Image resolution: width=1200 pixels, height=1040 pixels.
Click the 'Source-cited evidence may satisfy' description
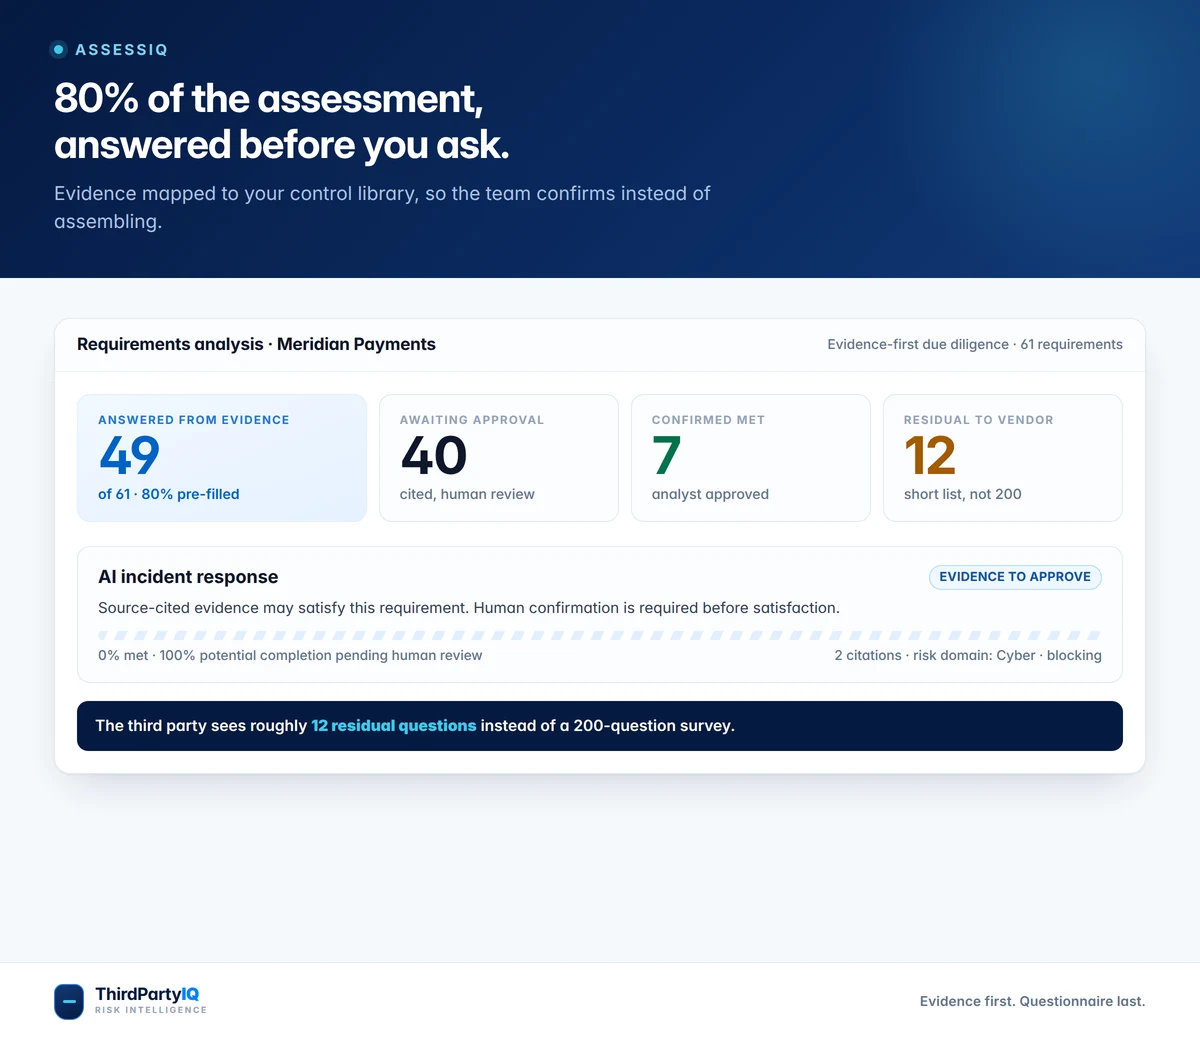[x=469, y=608]
